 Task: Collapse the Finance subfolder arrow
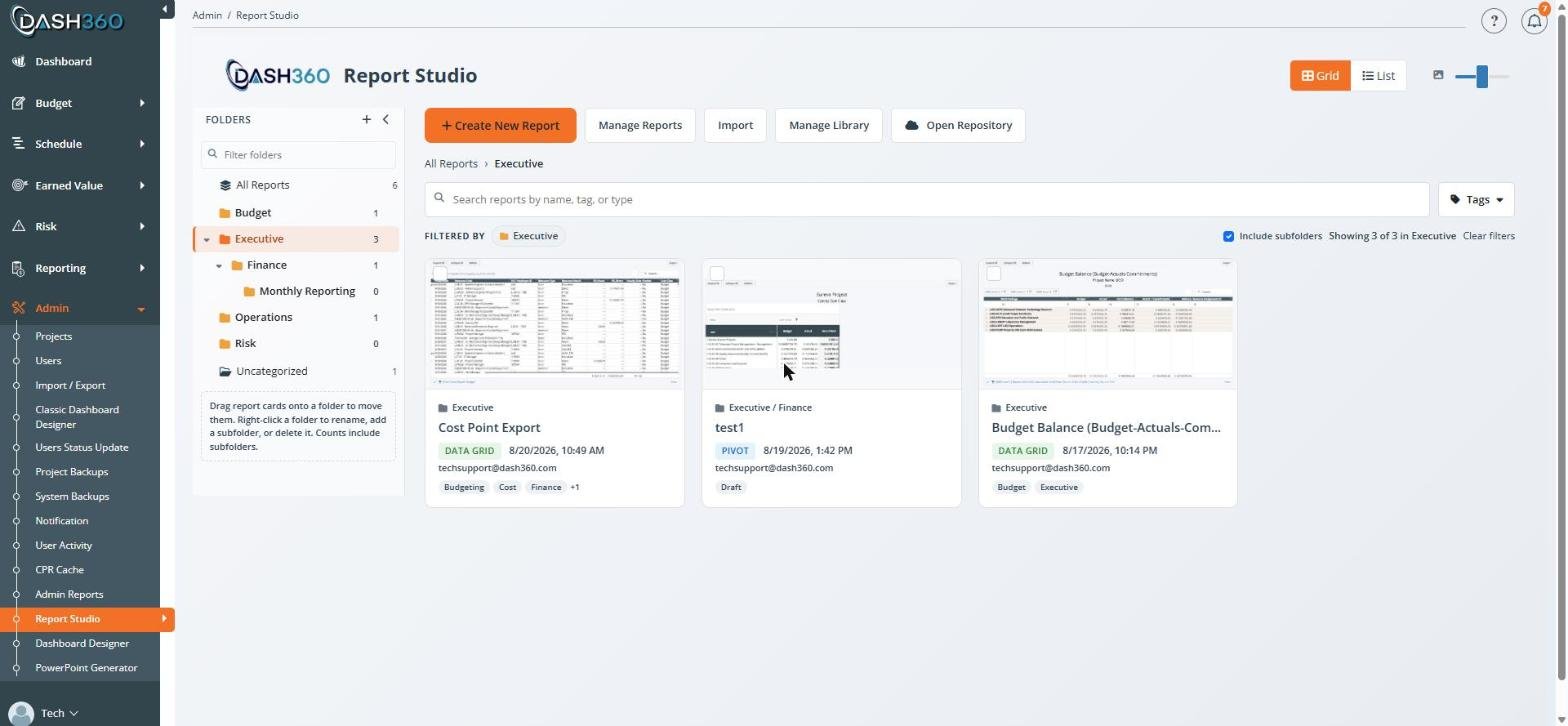(x=219, y=265)
